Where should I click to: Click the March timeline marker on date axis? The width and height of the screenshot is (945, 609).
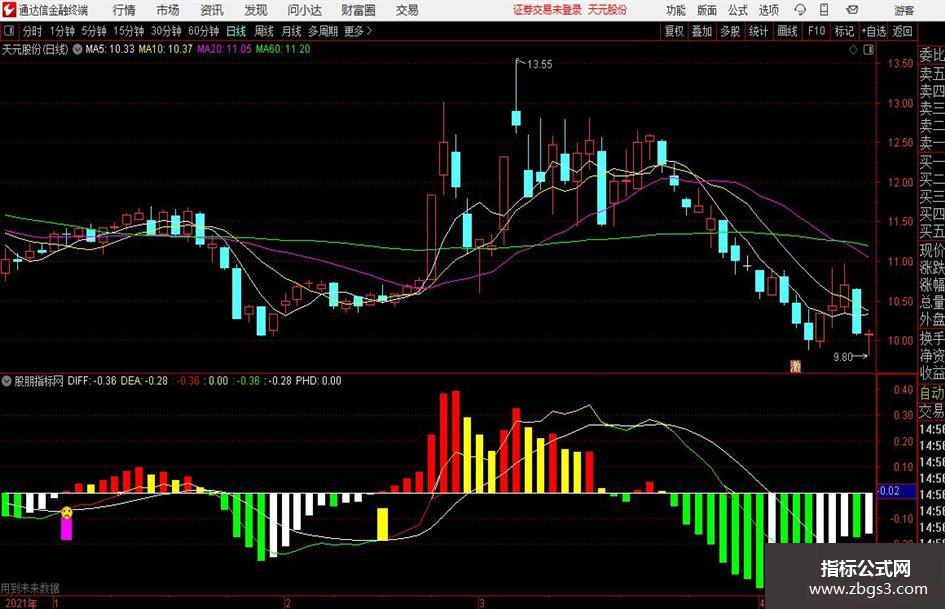coord(482,603)
